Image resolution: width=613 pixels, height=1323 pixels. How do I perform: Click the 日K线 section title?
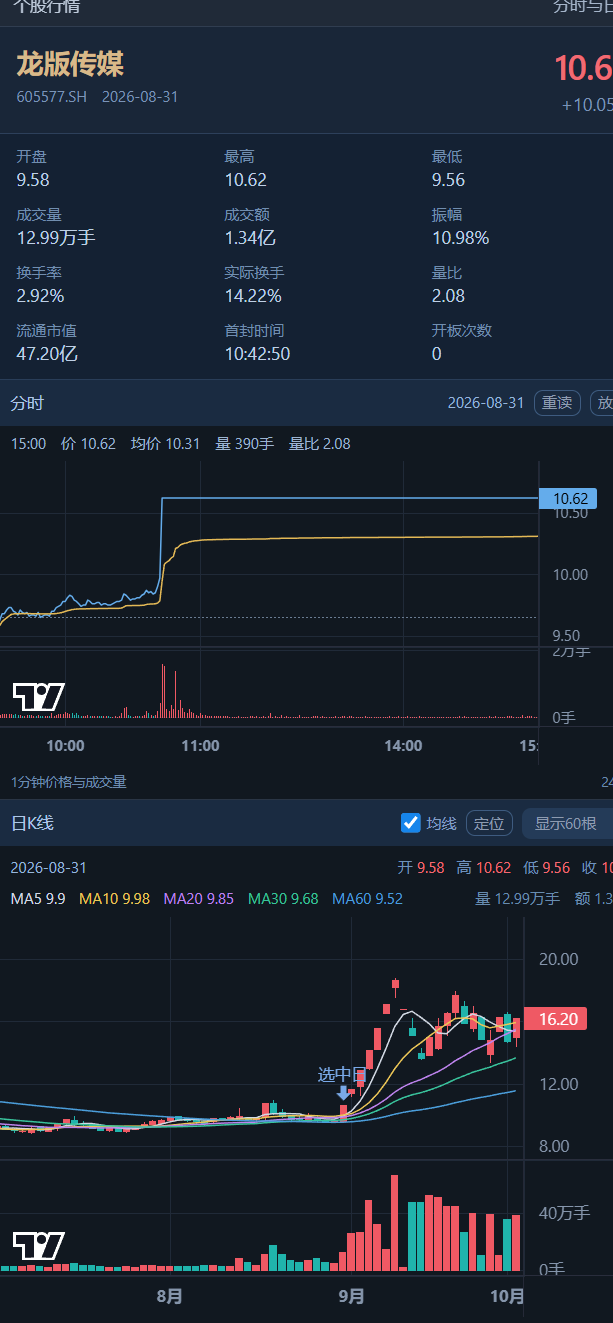click(x=32, y=823)
